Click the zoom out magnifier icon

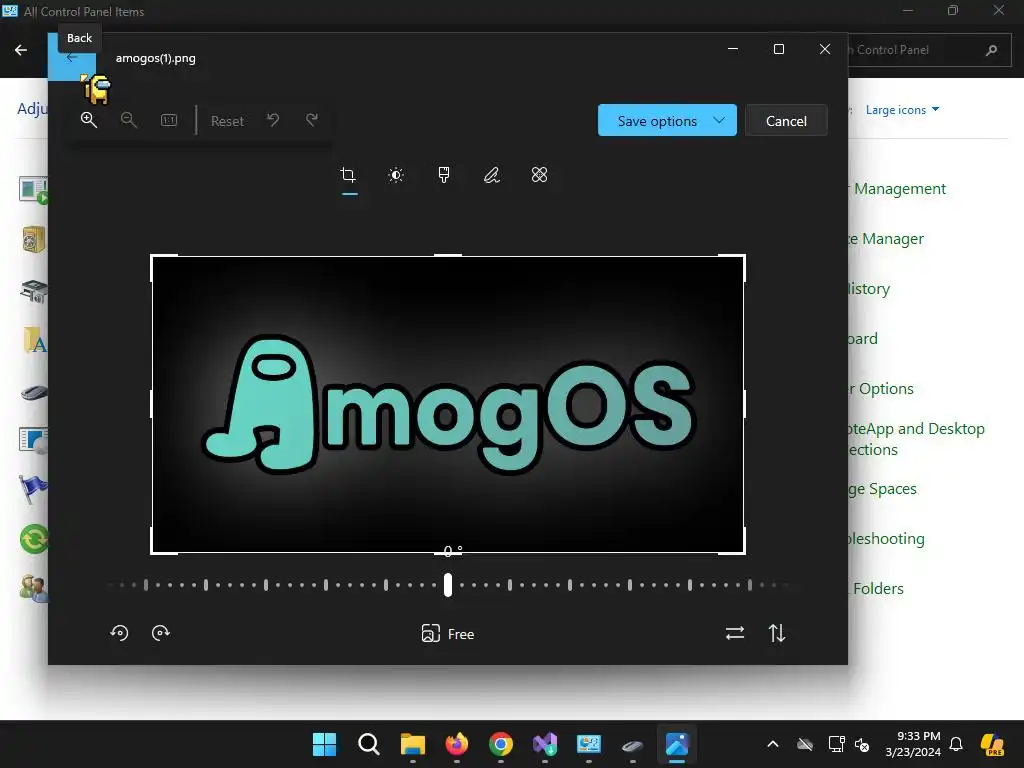click(129, 120)
